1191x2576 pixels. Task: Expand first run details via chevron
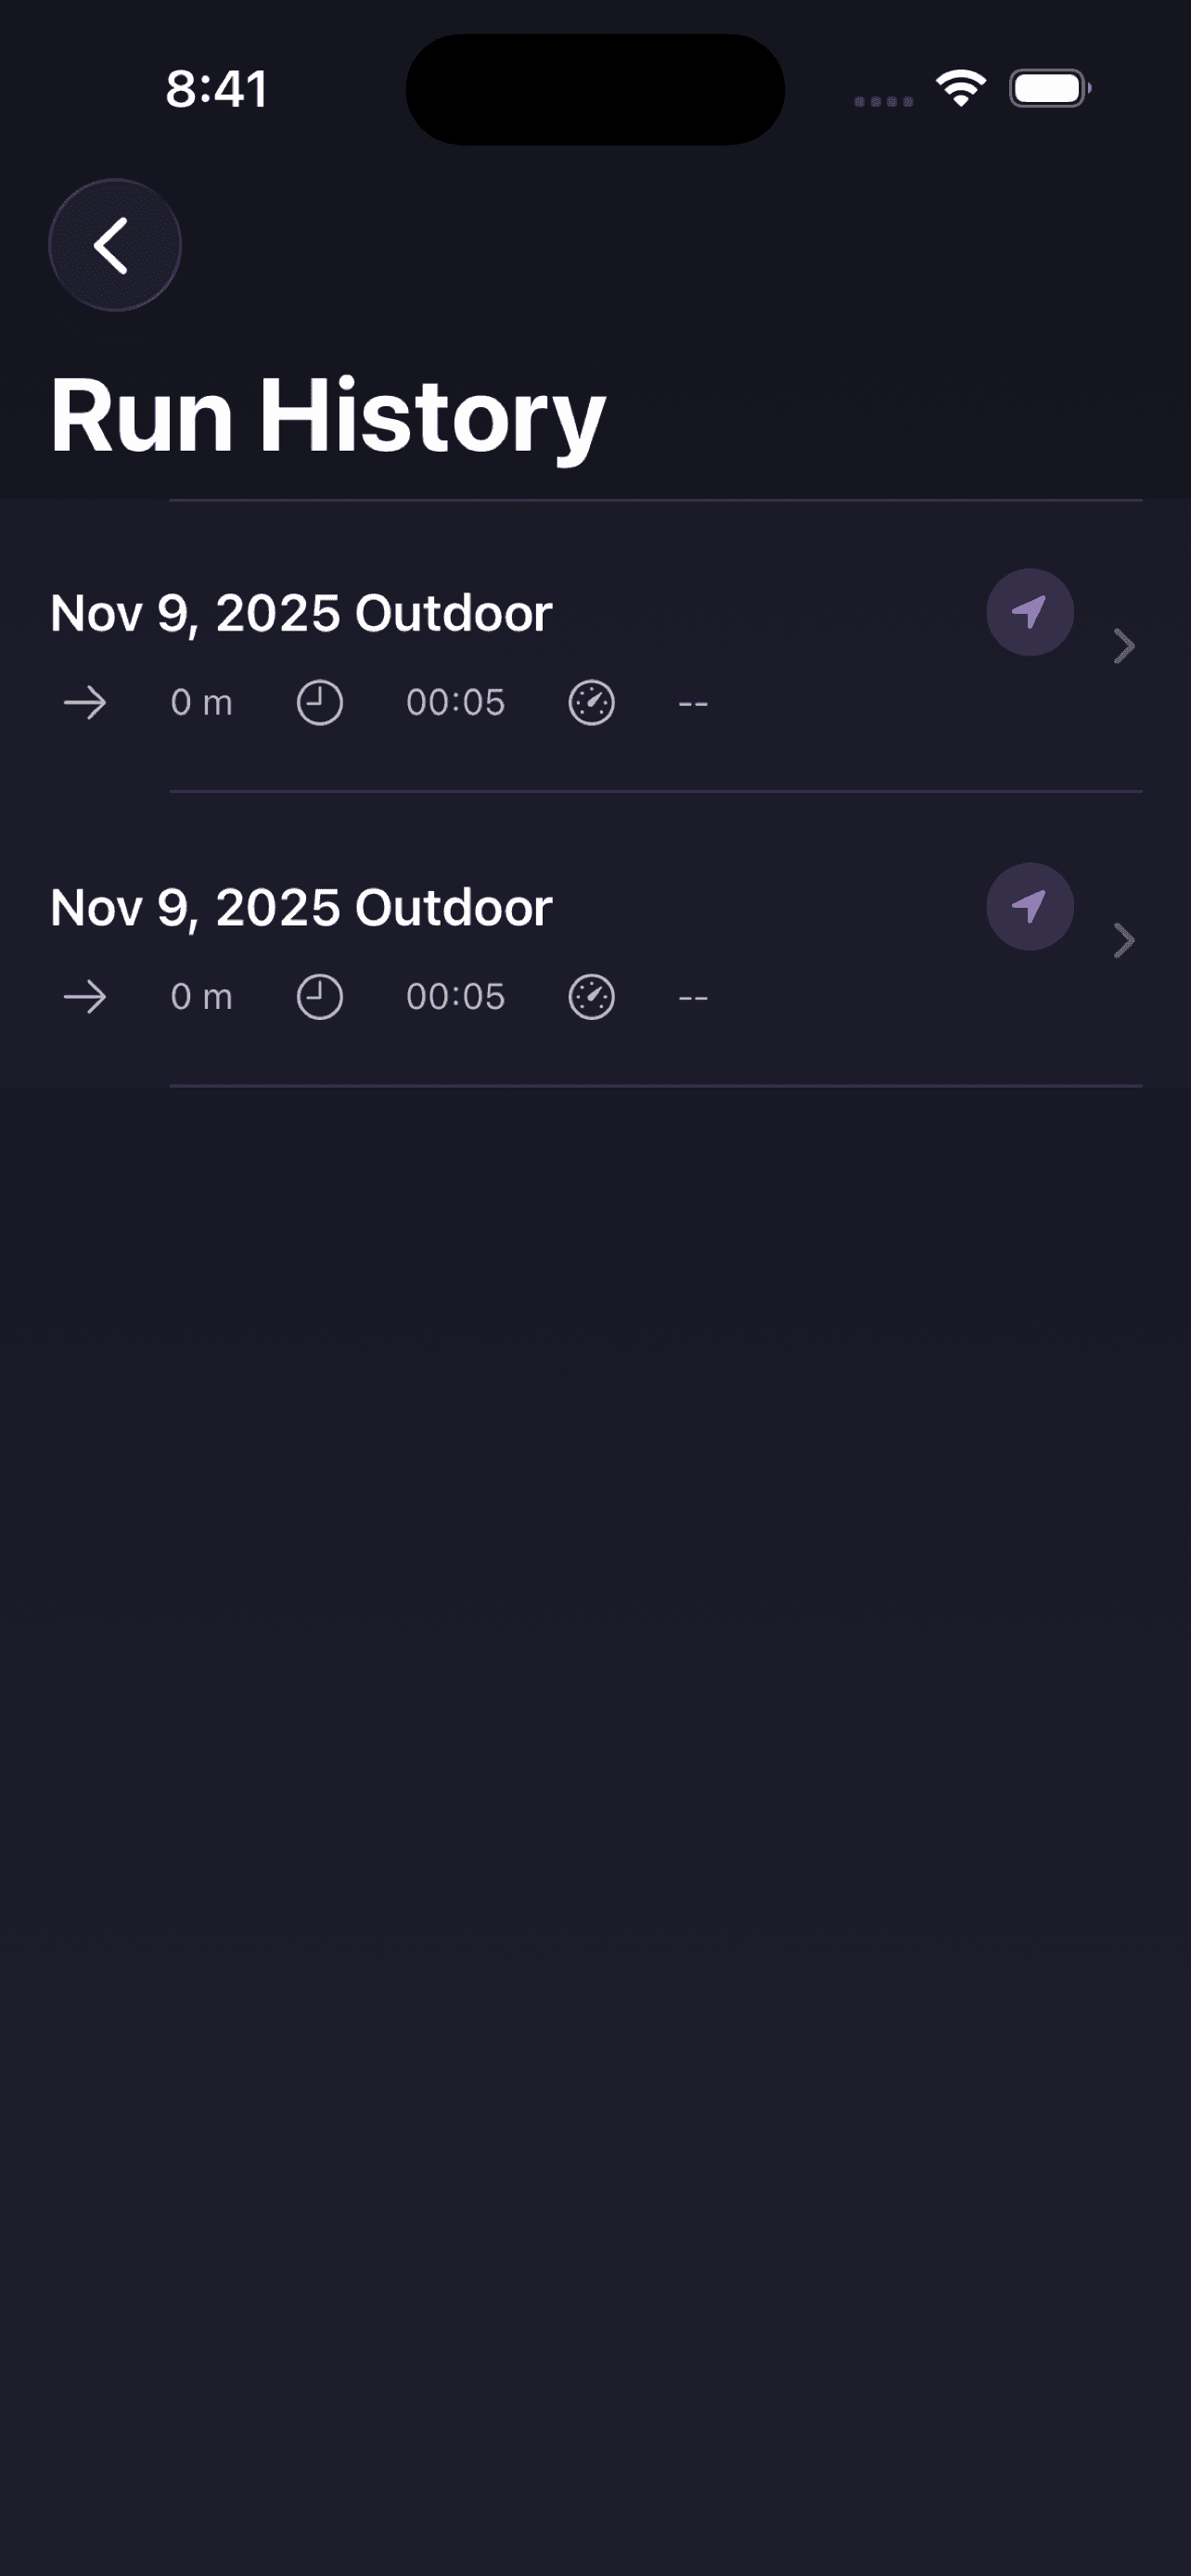[x=1124, y=646]
